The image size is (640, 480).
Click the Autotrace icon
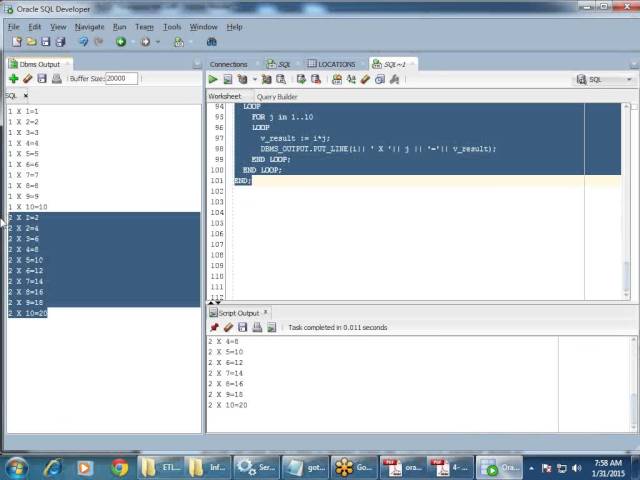[266, 80]
